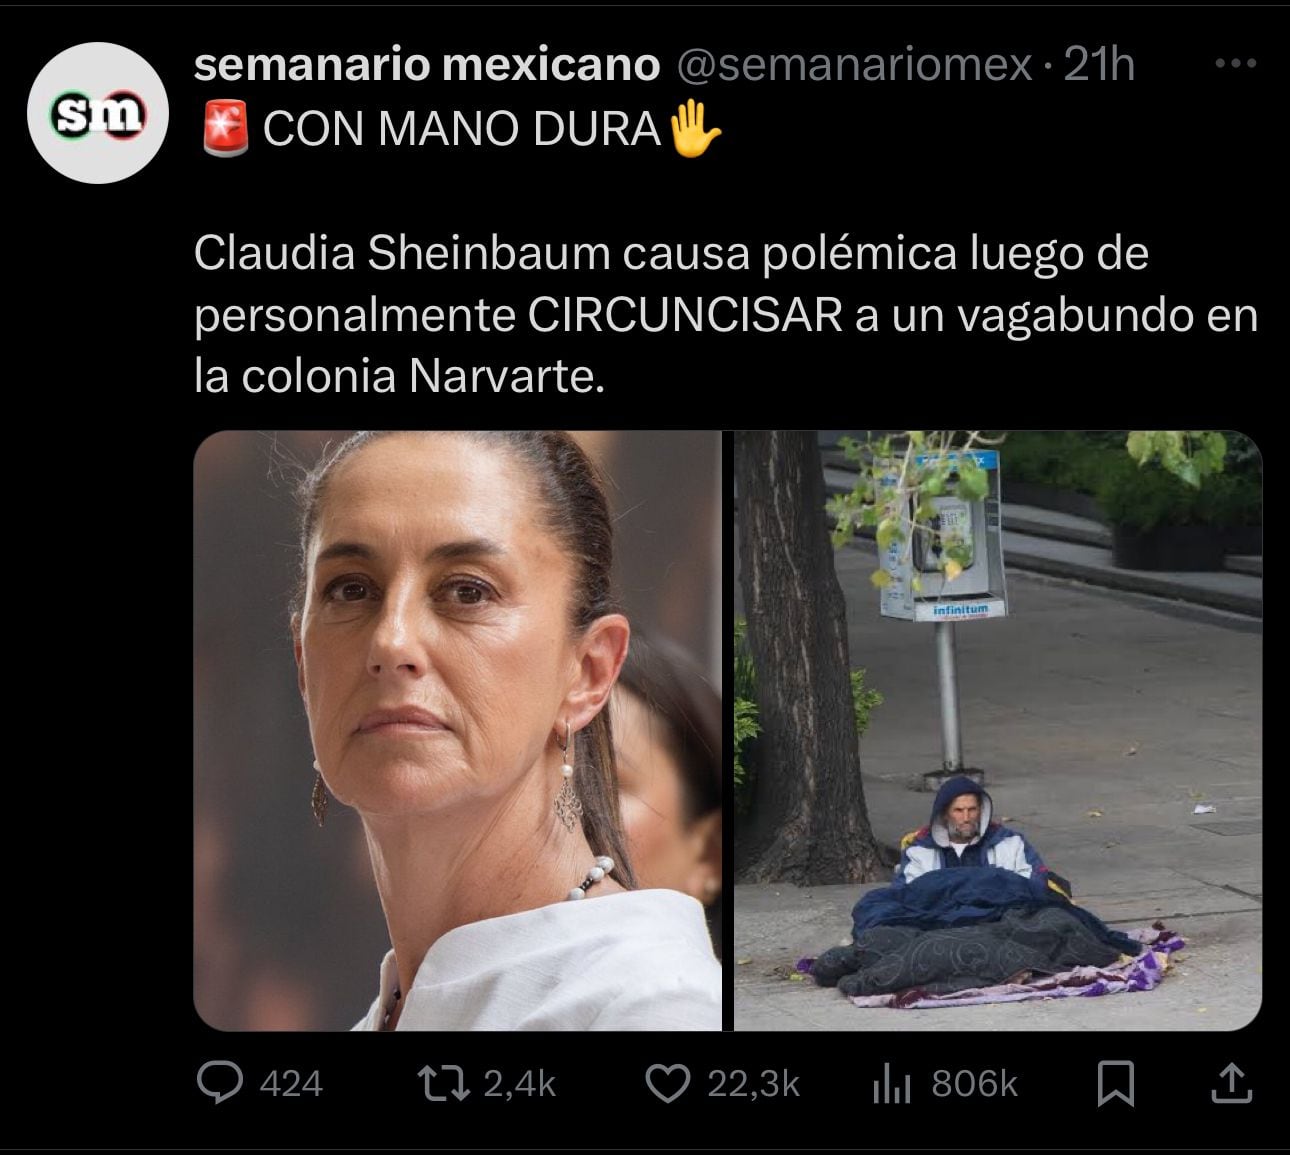This screenshot has height=1155, width=1290.
Task: Enlarge the left portrait photo of woman
Action: tap(457, 730)
